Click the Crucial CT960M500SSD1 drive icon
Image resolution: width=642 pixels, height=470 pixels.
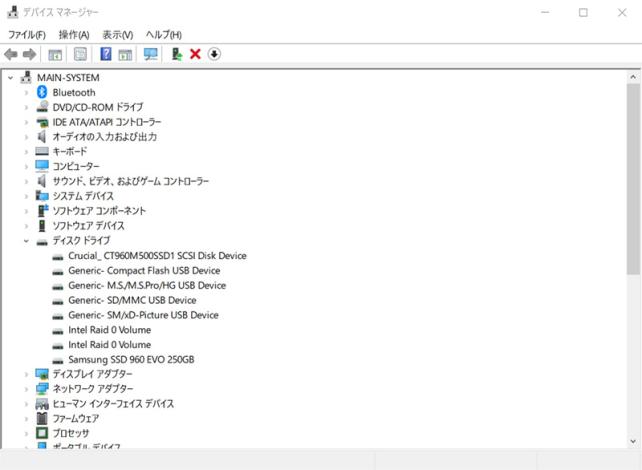click(x=58, y=257)
